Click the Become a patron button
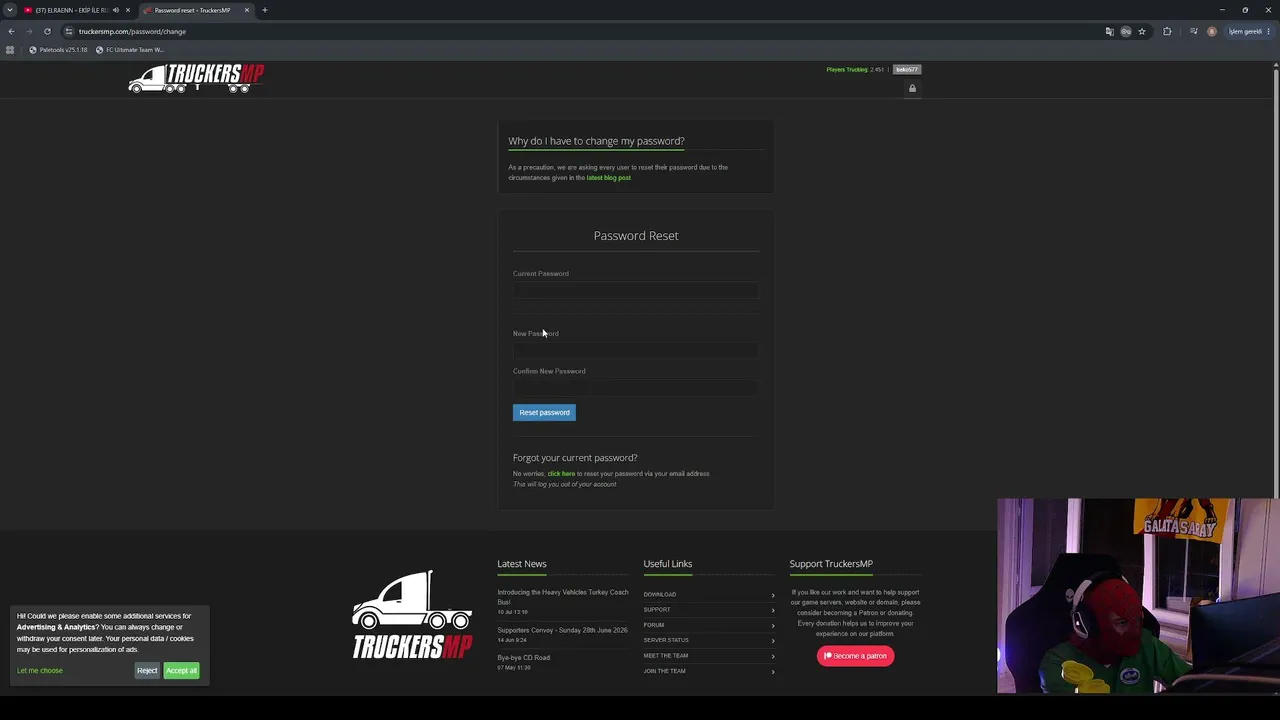Image resolution: width=1280 pixels, height=720 pixels. [855, 656]
